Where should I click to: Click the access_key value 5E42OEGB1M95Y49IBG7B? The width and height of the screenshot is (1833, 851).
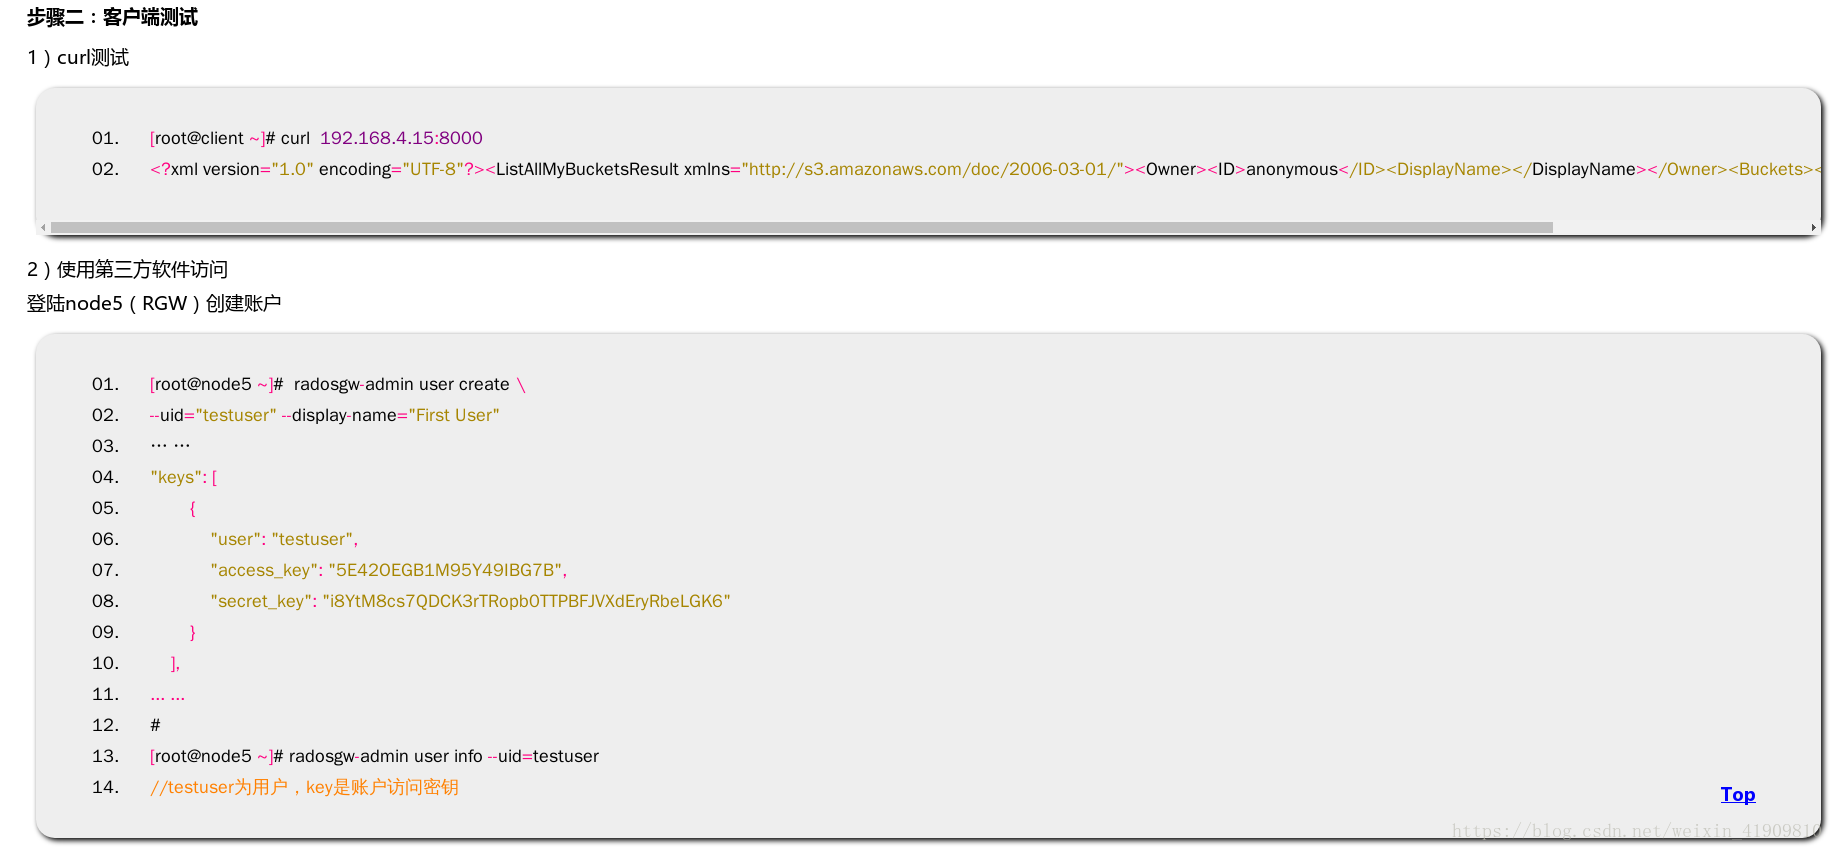point(447,570)
